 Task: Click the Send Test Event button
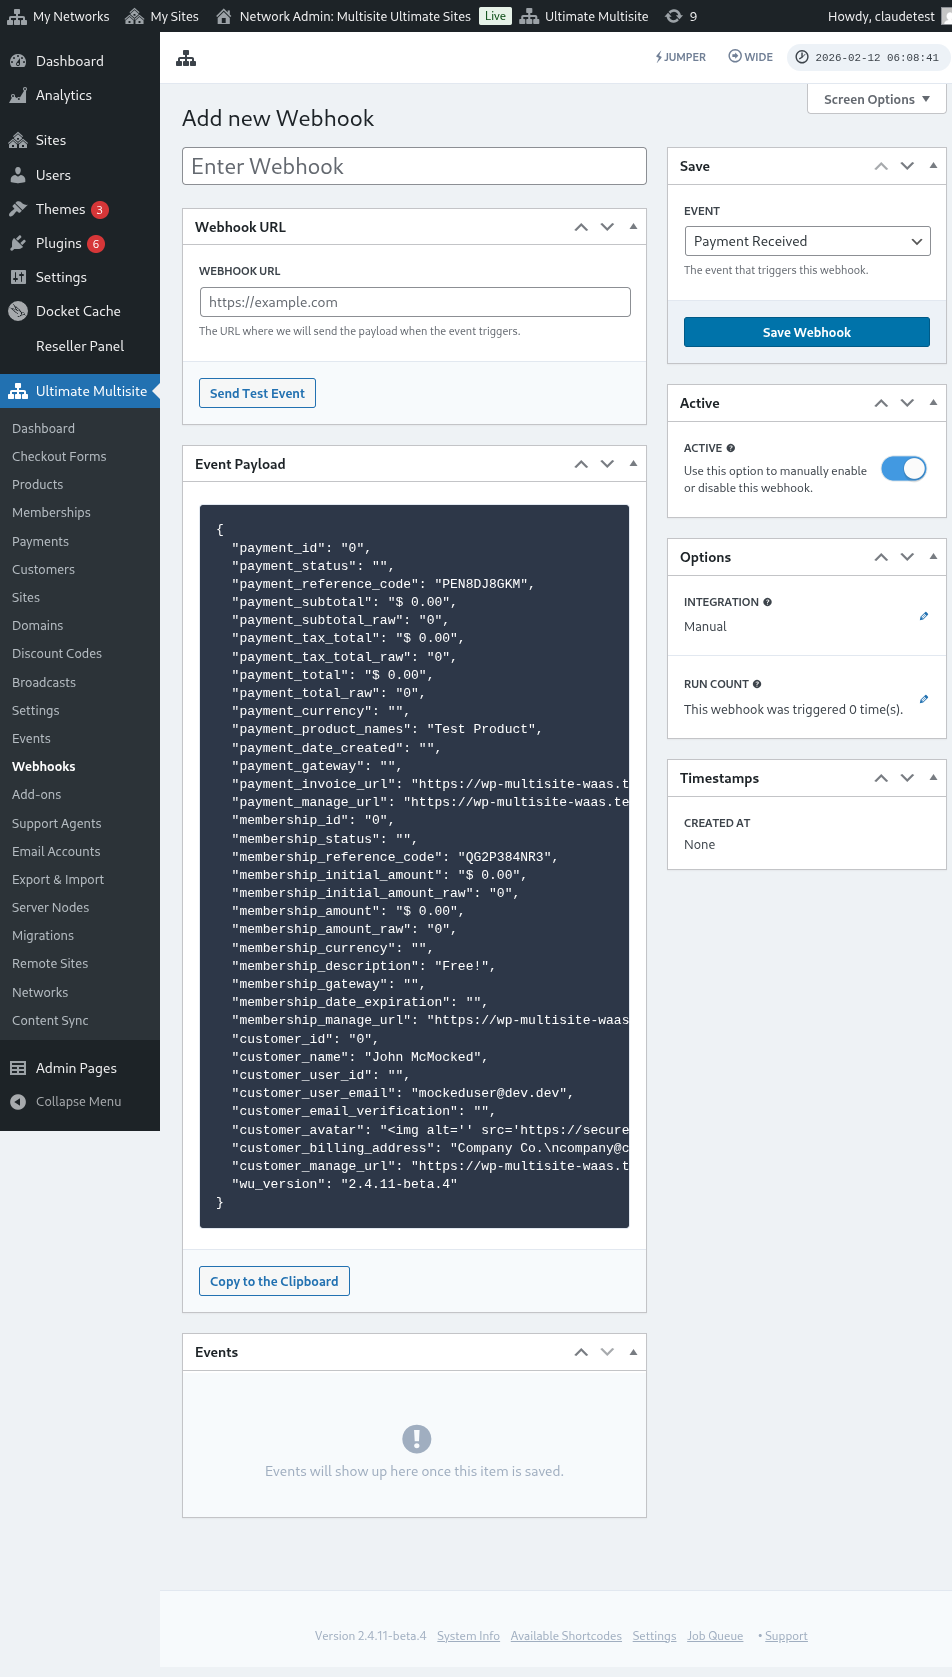tap(257, 393)
